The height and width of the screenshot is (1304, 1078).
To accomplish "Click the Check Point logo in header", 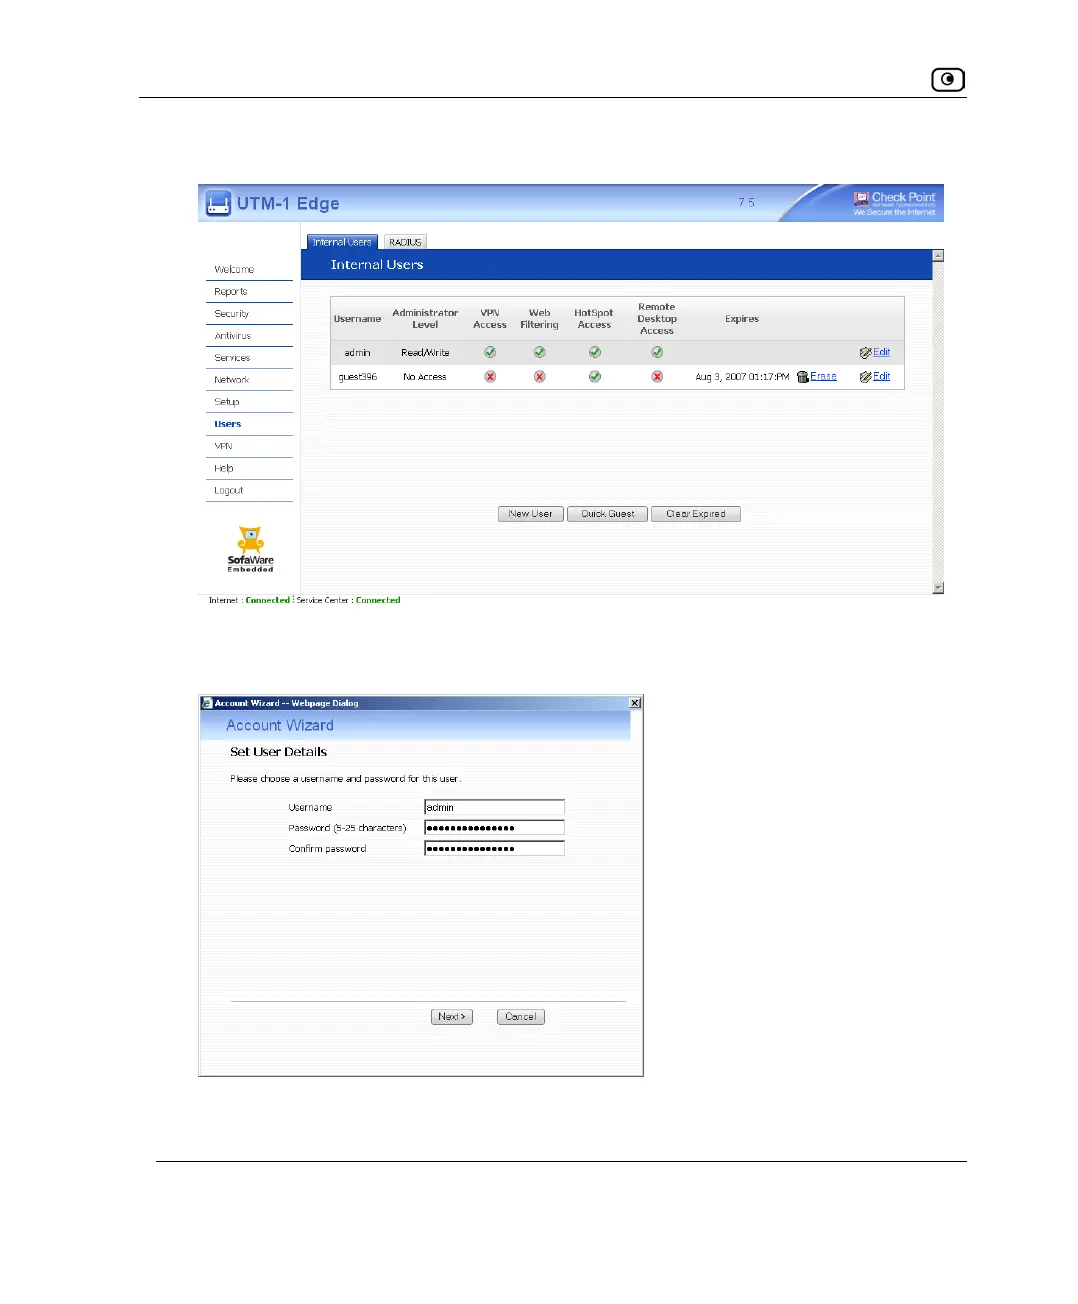I will pyautogui.click(x=894, y=203).
